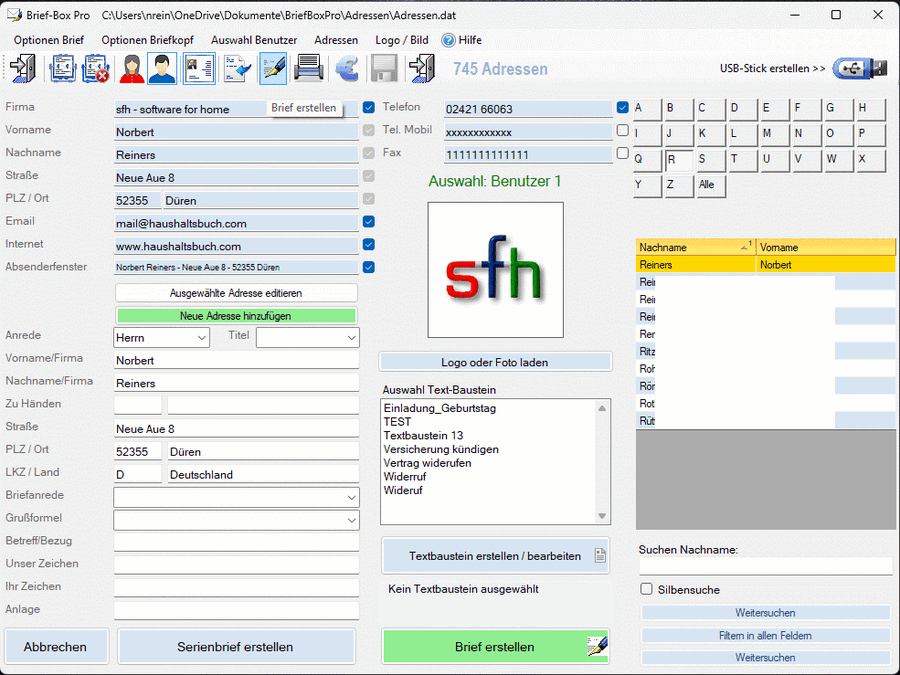Click the document icon with red X
This screenshot has height=675, width=900.
tap(96, 68)
